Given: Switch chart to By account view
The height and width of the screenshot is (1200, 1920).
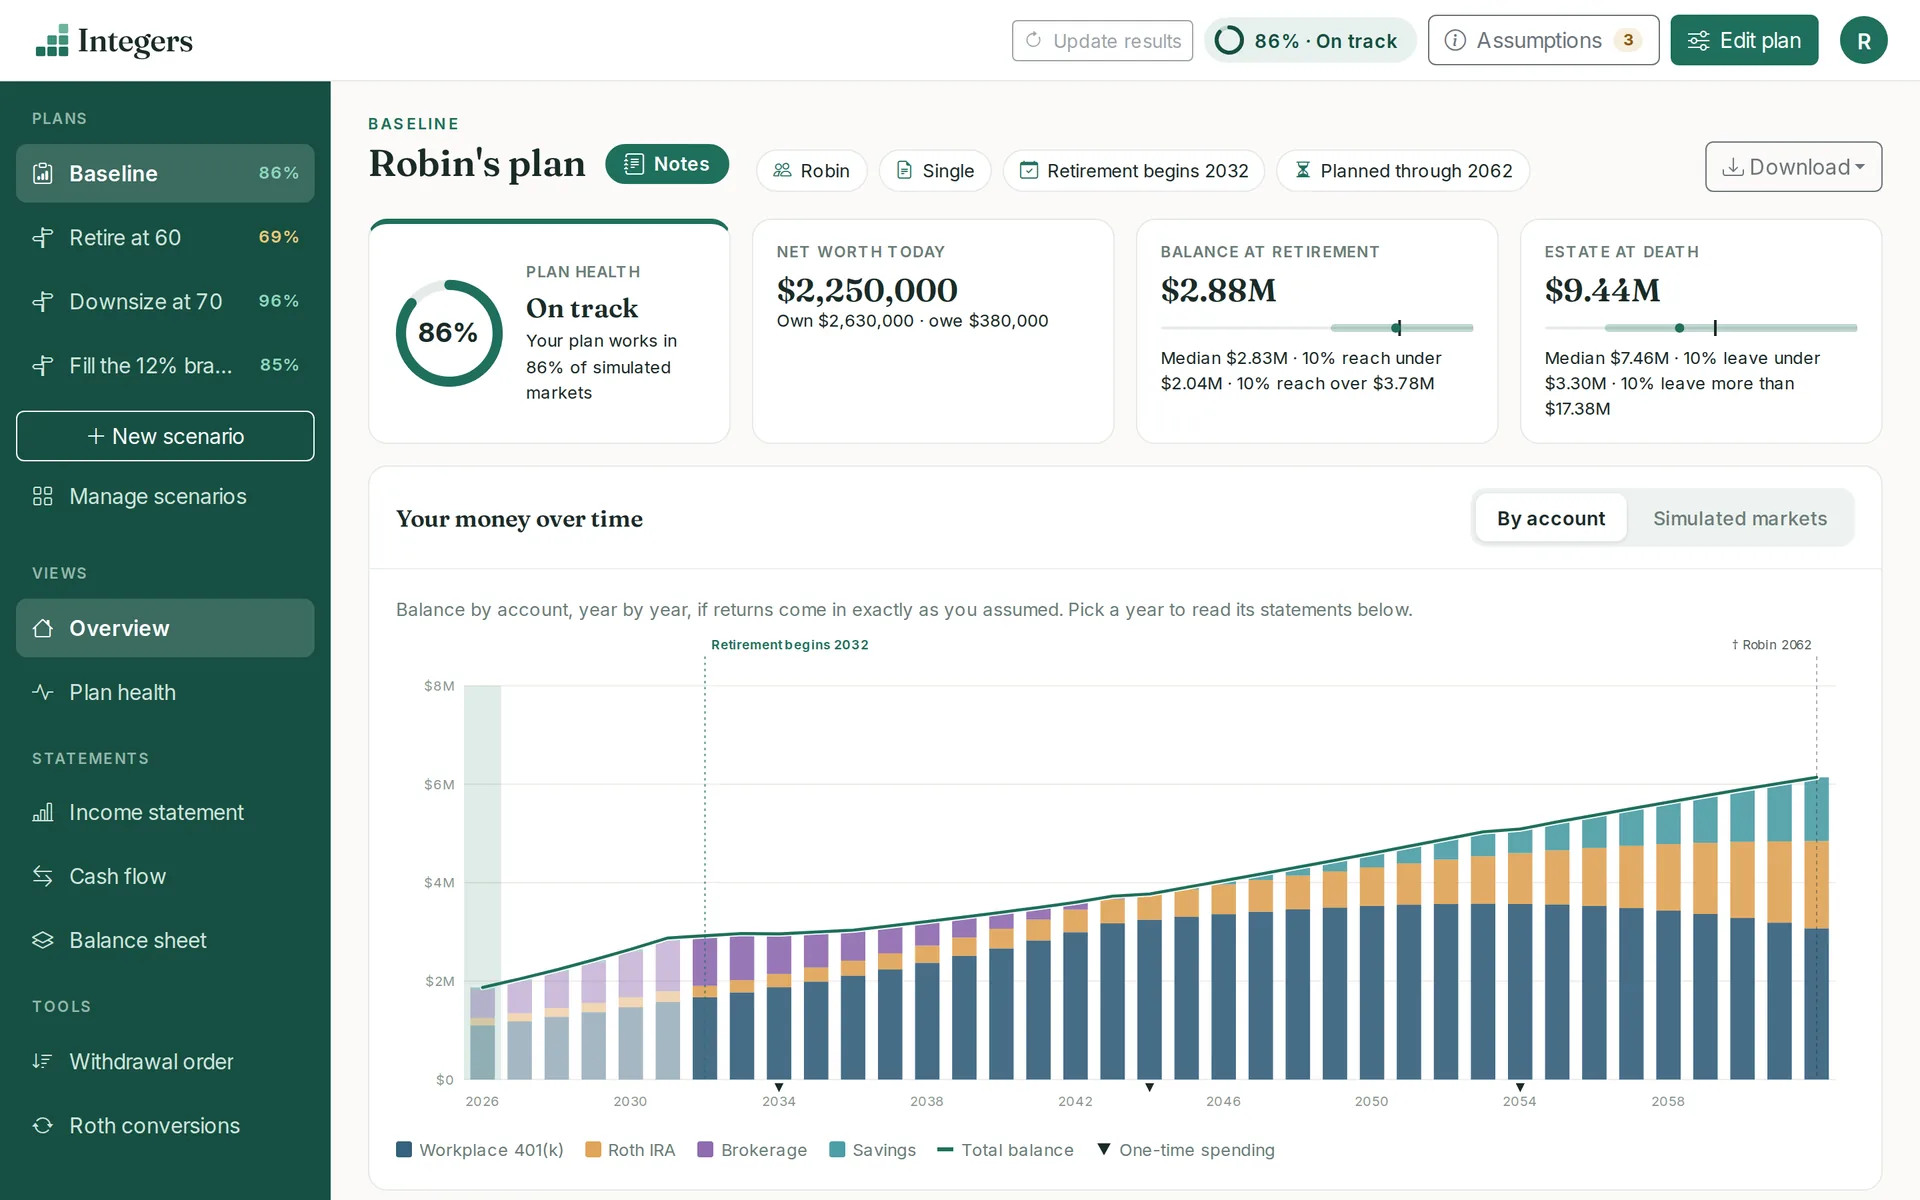Looking at the screenshot, I should tap(1551, 518).
